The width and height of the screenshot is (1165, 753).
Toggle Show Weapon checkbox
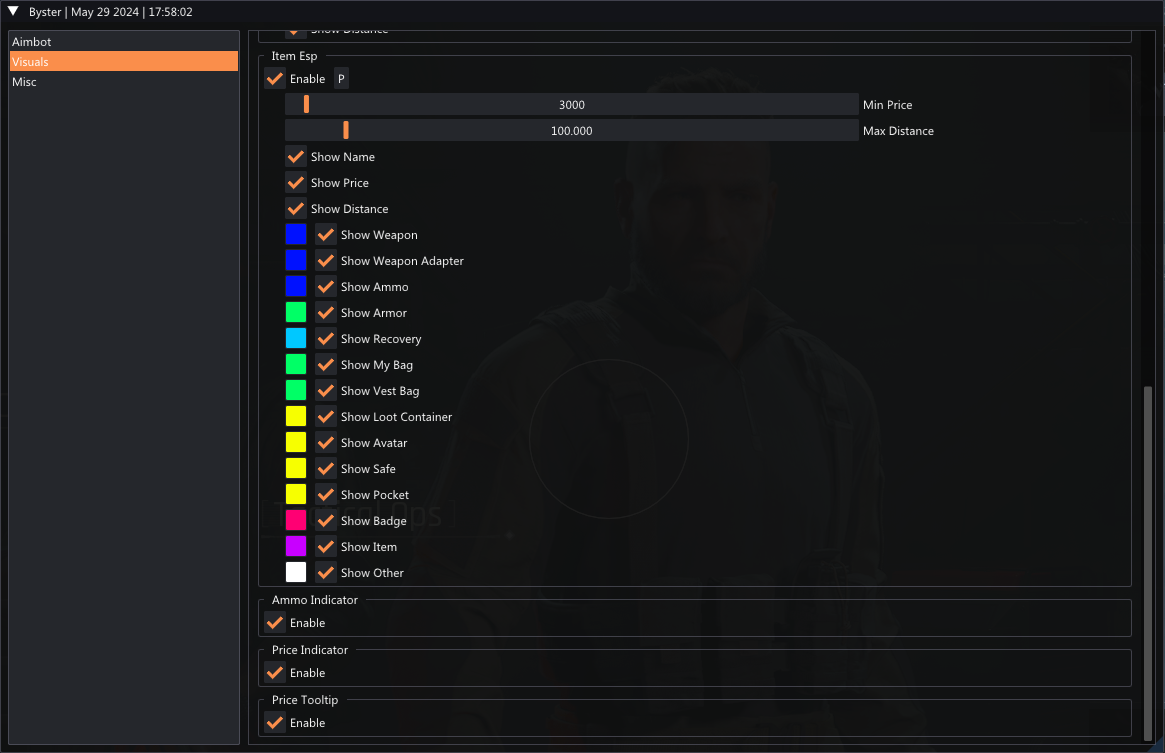pos(325,235)
